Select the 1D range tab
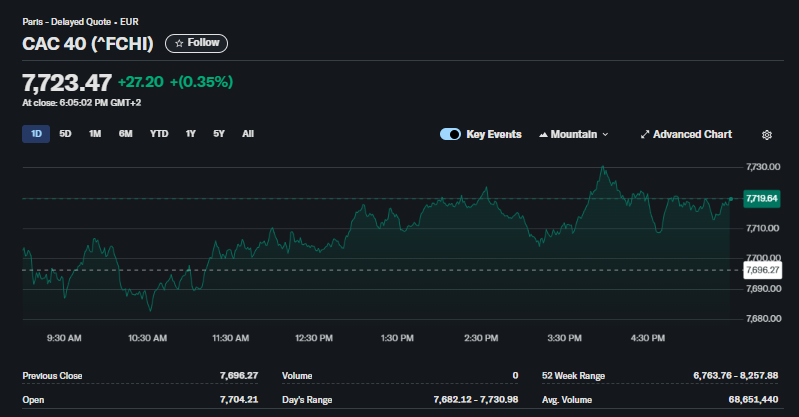This screenshot has width=799, height=417. point(36,134)
